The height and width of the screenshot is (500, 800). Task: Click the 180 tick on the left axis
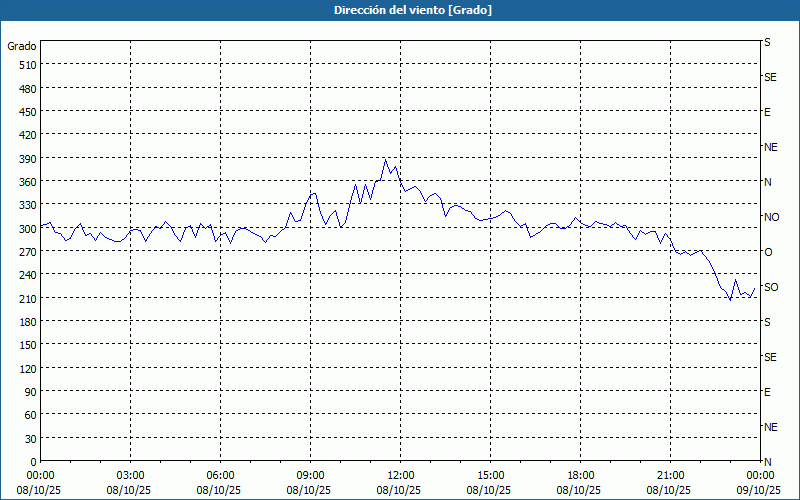tap(25, 321)
